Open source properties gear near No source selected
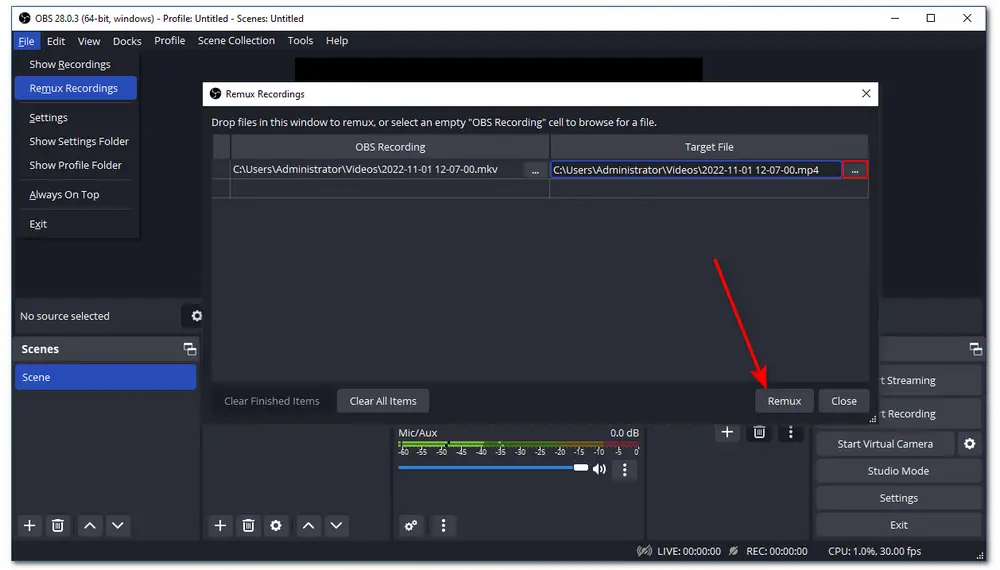 [x=196, y=316]
